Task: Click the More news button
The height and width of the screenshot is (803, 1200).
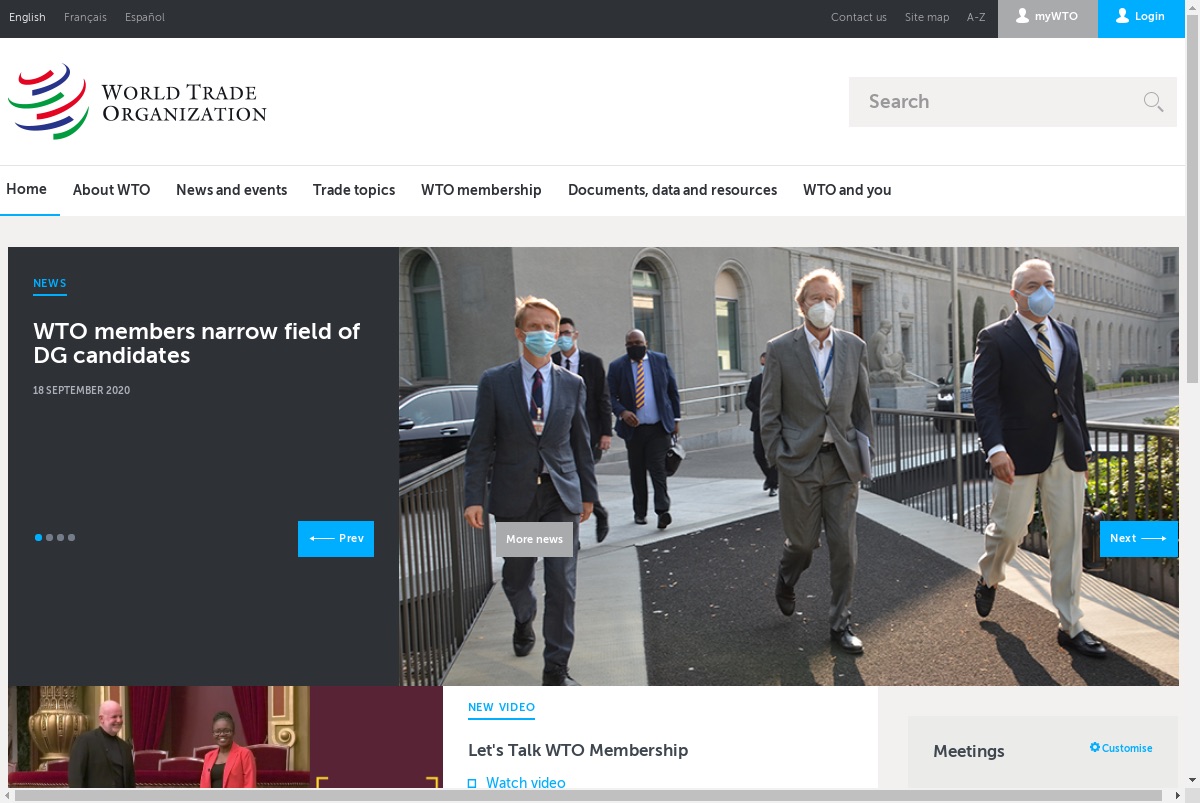Action: click(534, 539)
